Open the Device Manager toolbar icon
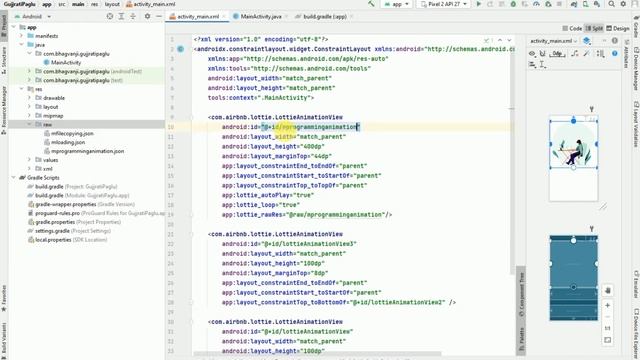This screenshot has height=360, width=640. [585, 4]
